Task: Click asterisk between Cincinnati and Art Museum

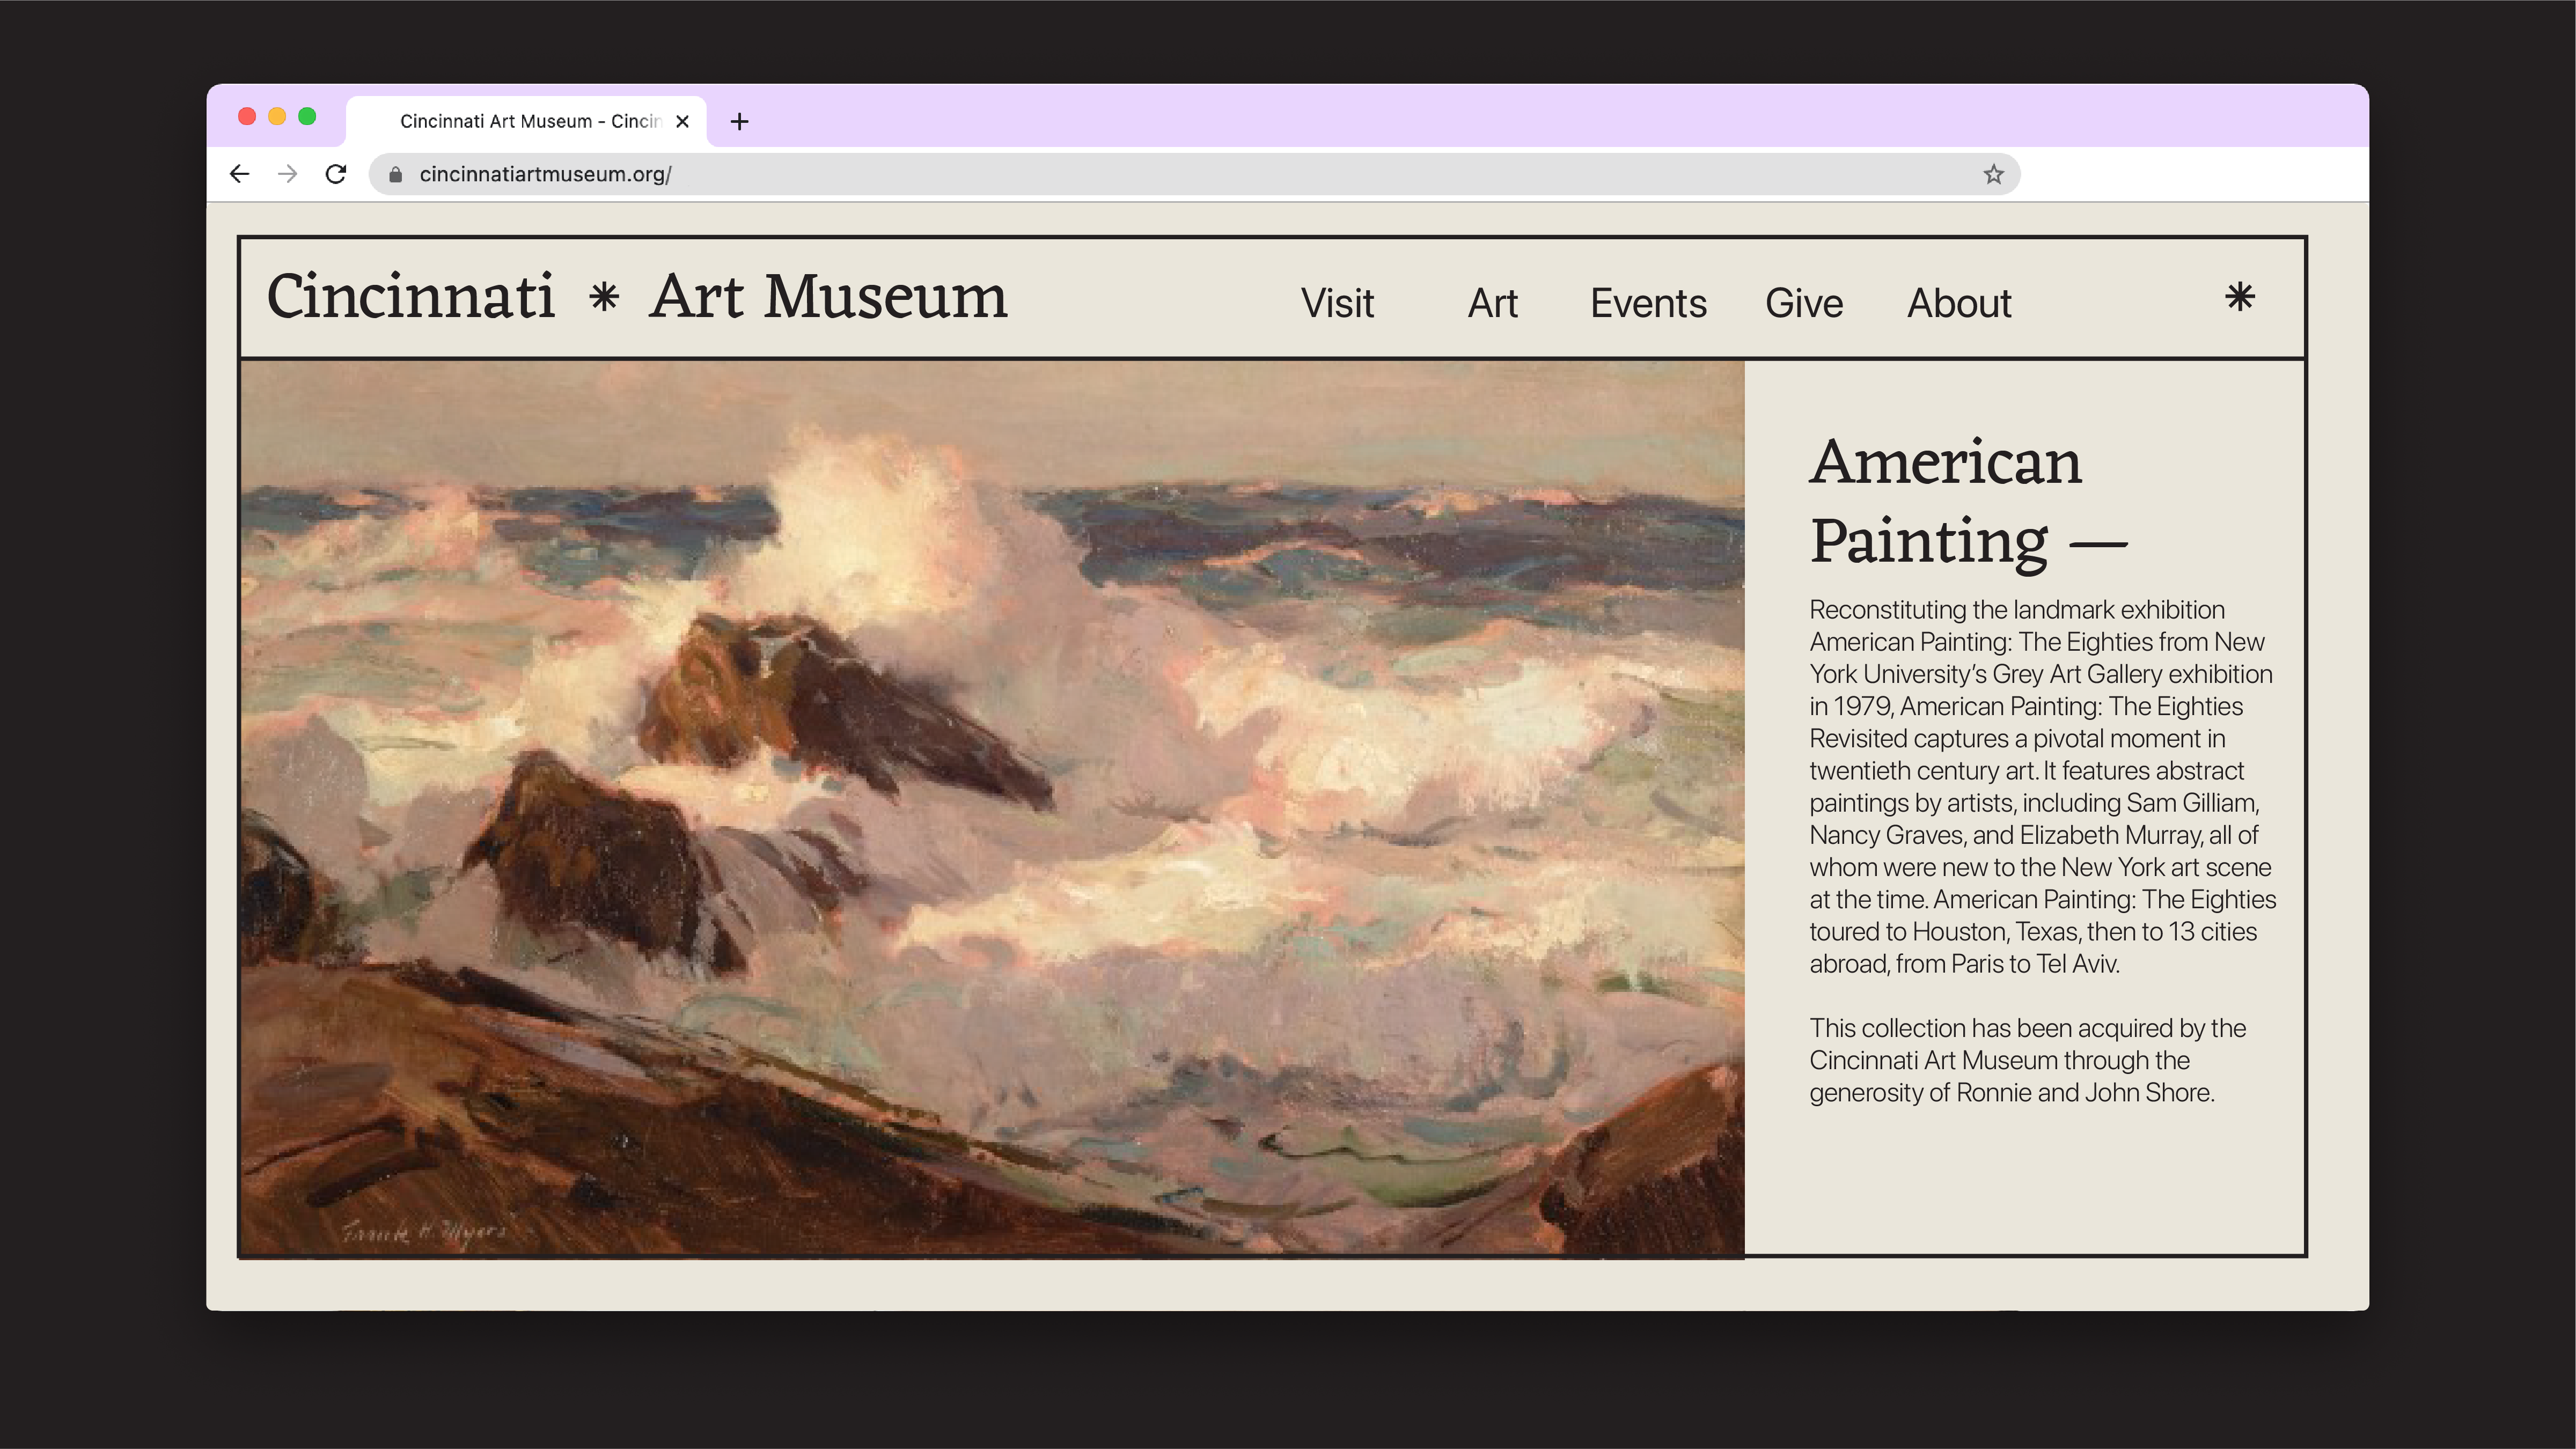Action: click(x=603, y=297)
